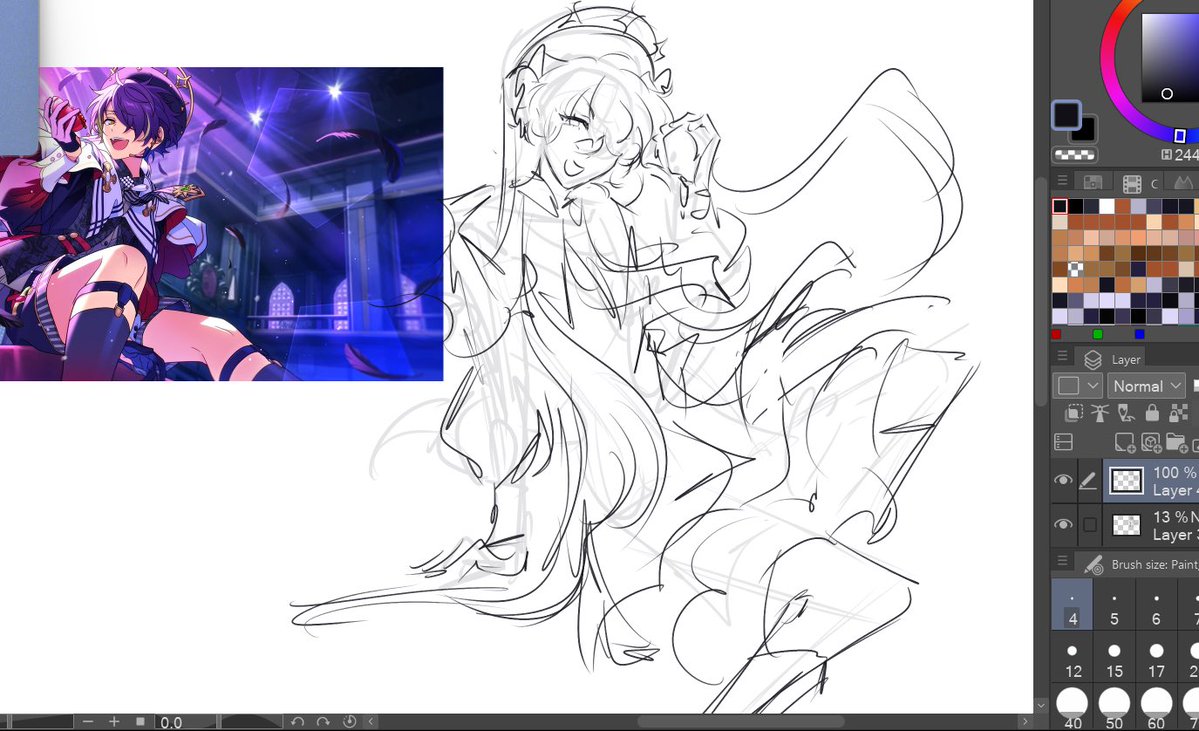Select brush size 40
Image resolution: width=1199 pixels, height=731 pixels.
click(1072, 707)
